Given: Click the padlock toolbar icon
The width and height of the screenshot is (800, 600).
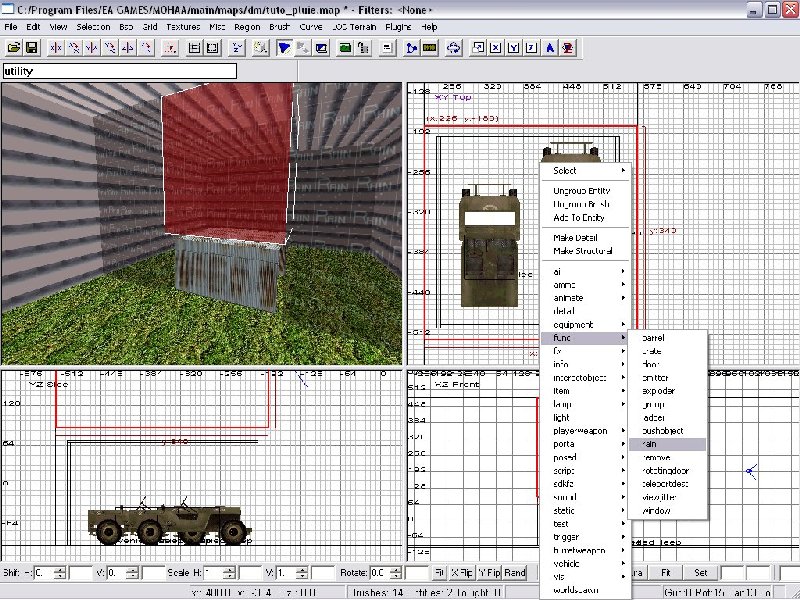Looking at the screenshot, I should pyautogui.click(x=363, y=48).
